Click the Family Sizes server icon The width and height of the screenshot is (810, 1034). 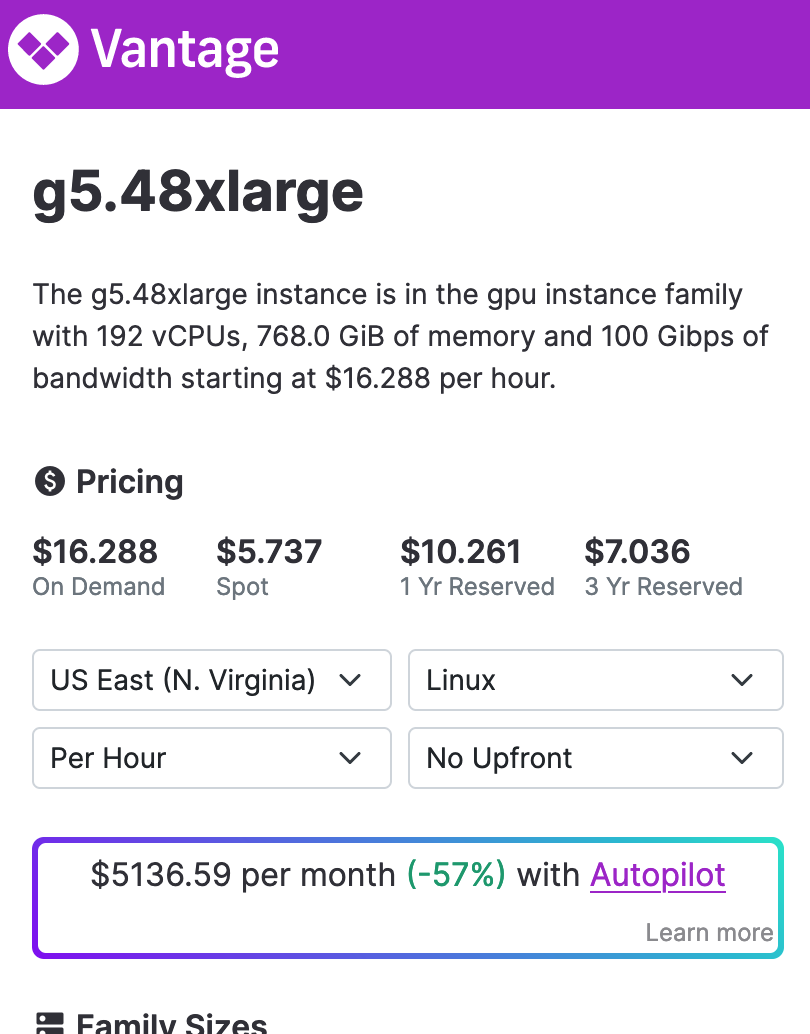point(49,1023)
